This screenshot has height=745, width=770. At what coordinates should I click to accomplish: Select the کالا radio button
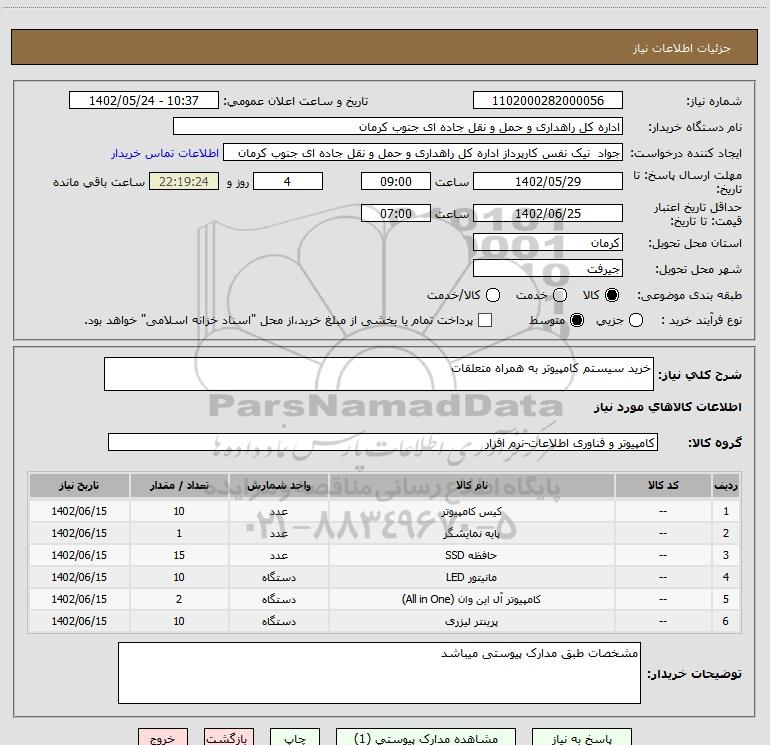coord(612,295)
